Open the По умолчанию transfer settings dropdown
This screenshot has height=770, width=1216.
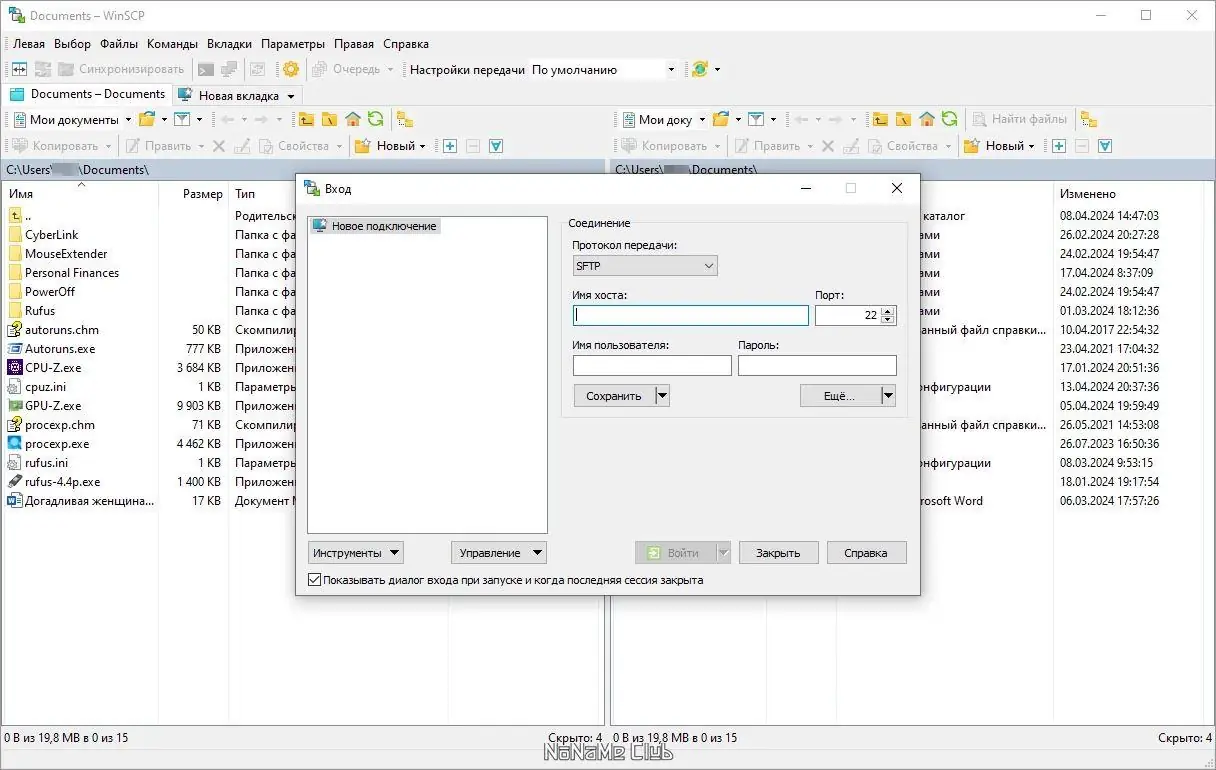tap(671, 70)
